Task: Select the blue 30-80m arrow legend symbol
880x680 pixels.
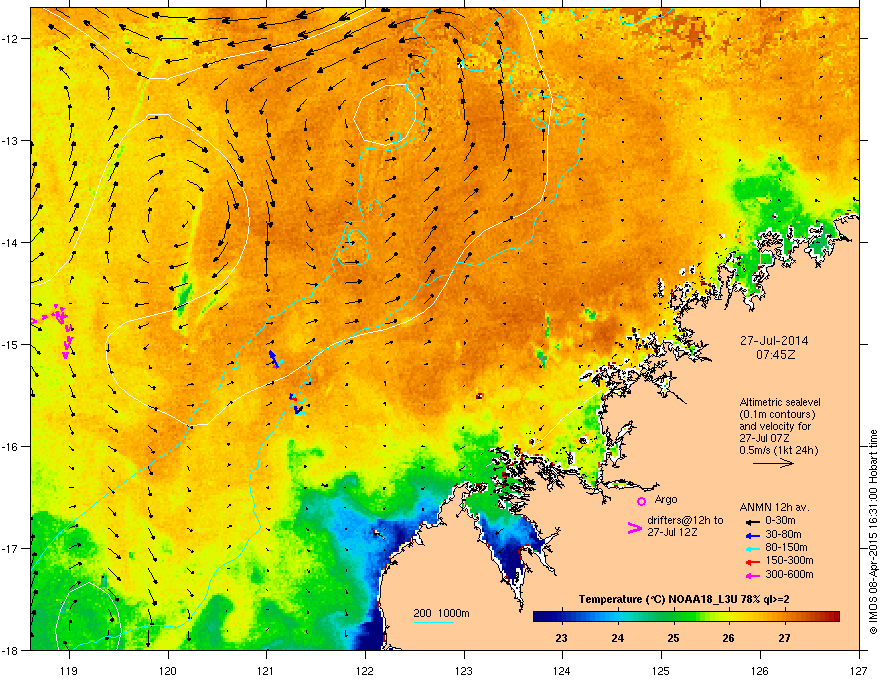Action: (752, 535)
